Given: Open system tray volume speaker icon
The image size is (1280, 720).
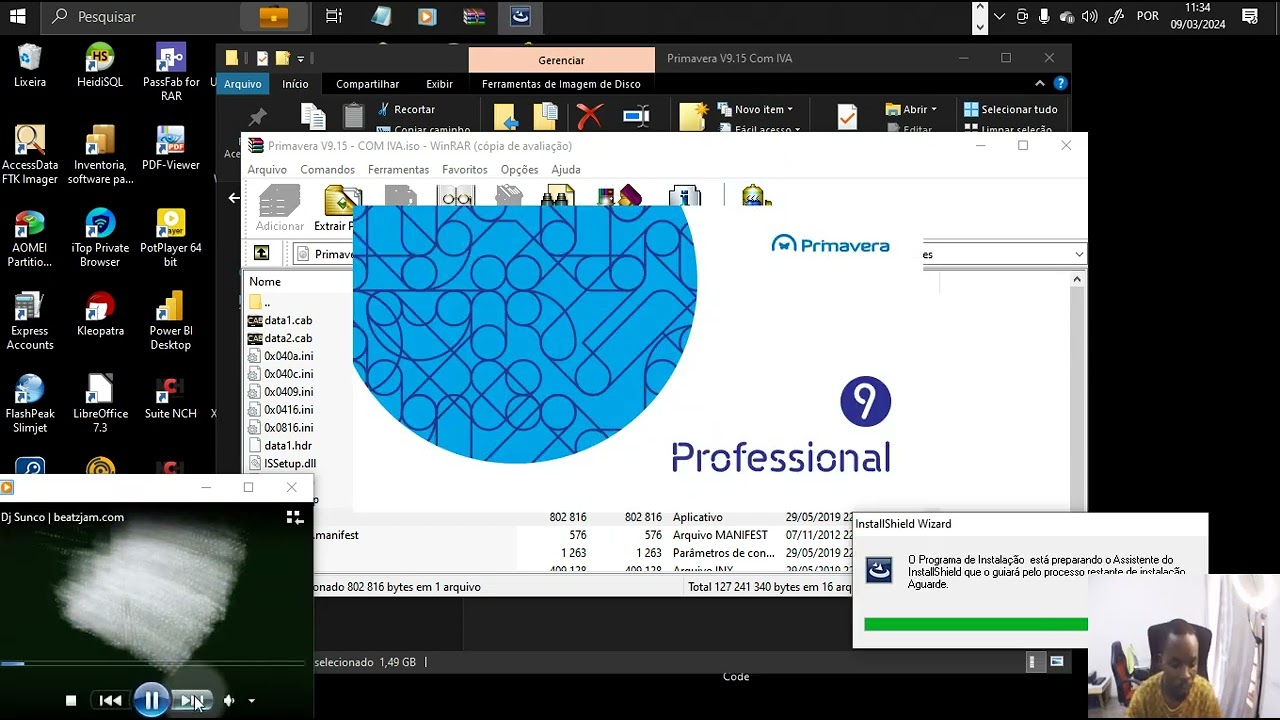Looking at the screenshot, I should (1089, 16).
